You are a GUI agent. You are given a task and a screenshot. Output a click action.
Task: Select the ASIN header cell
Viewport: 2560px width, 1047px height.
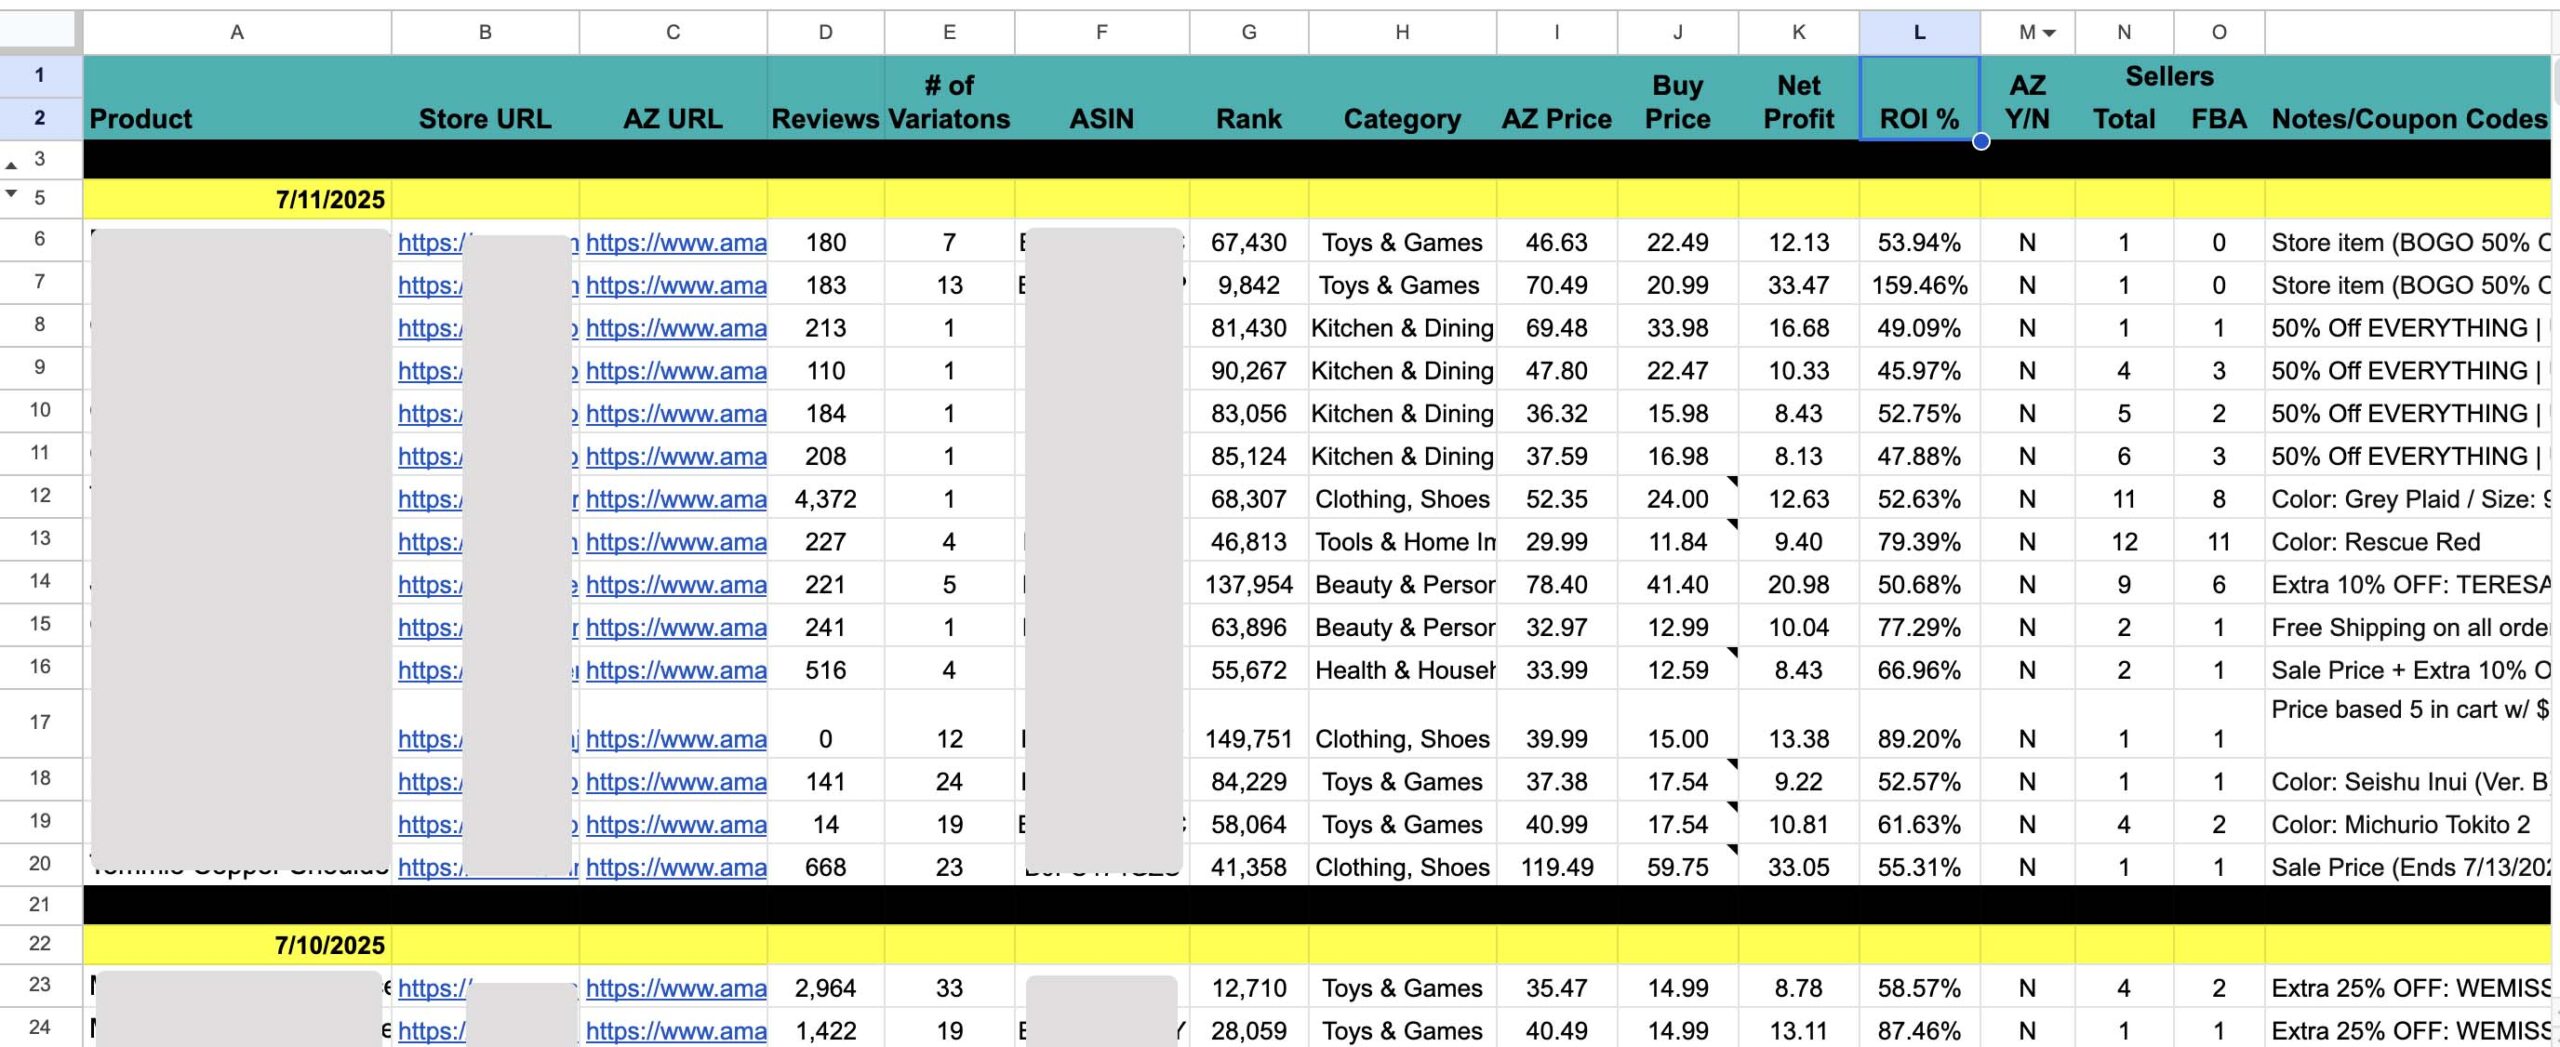point(1101,98)
